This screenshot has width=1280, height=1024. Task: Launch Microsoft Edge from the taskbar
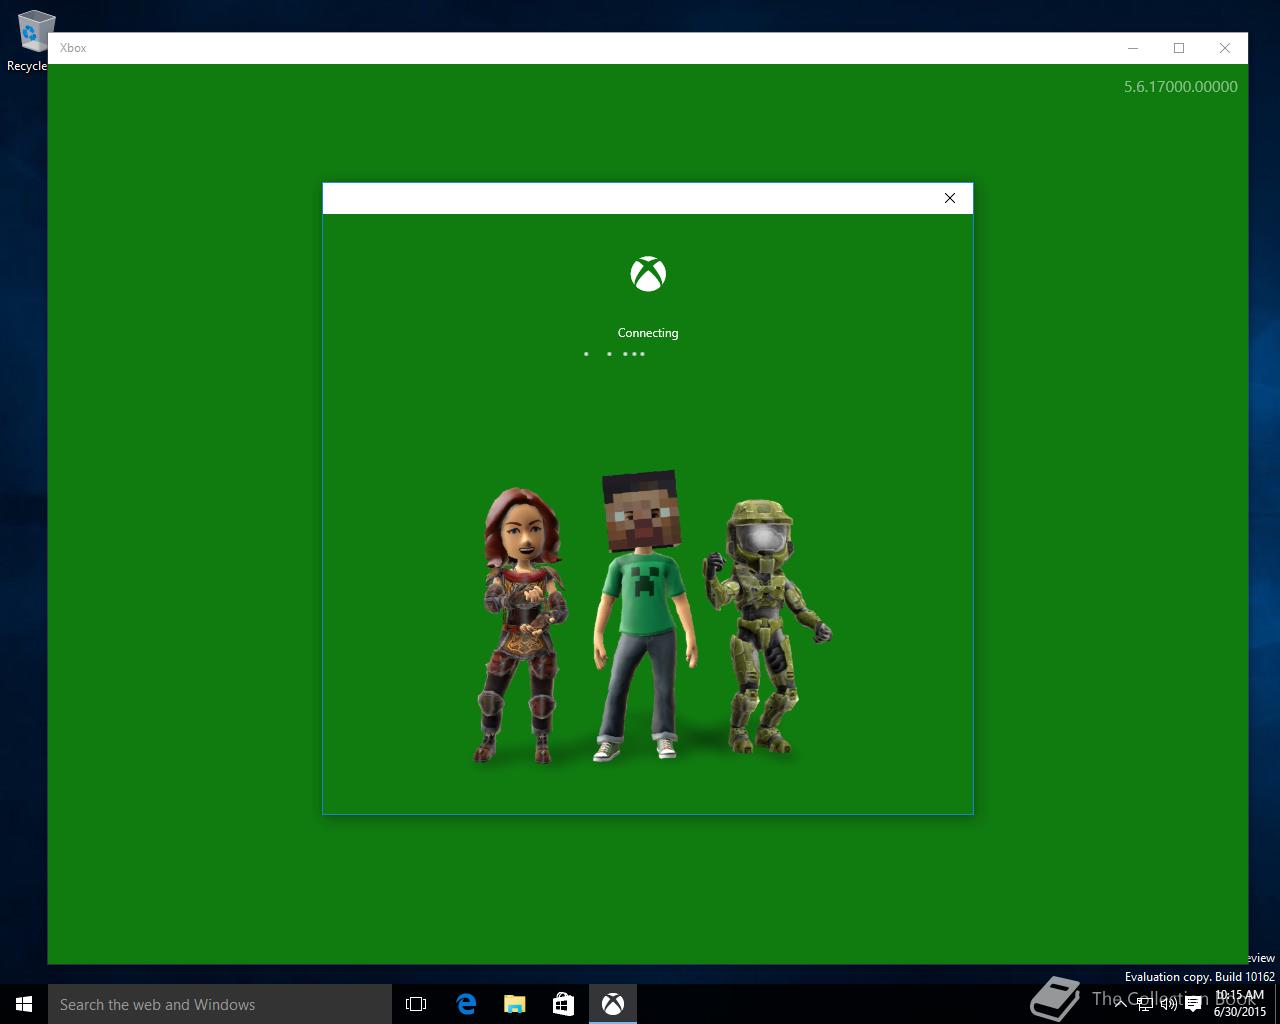coord(466,1004)
